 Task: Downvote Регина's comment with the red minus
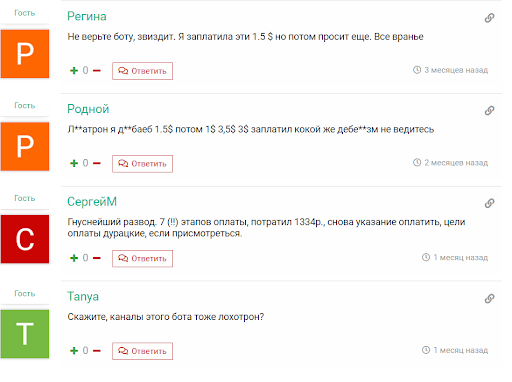(x=97, y=71)
